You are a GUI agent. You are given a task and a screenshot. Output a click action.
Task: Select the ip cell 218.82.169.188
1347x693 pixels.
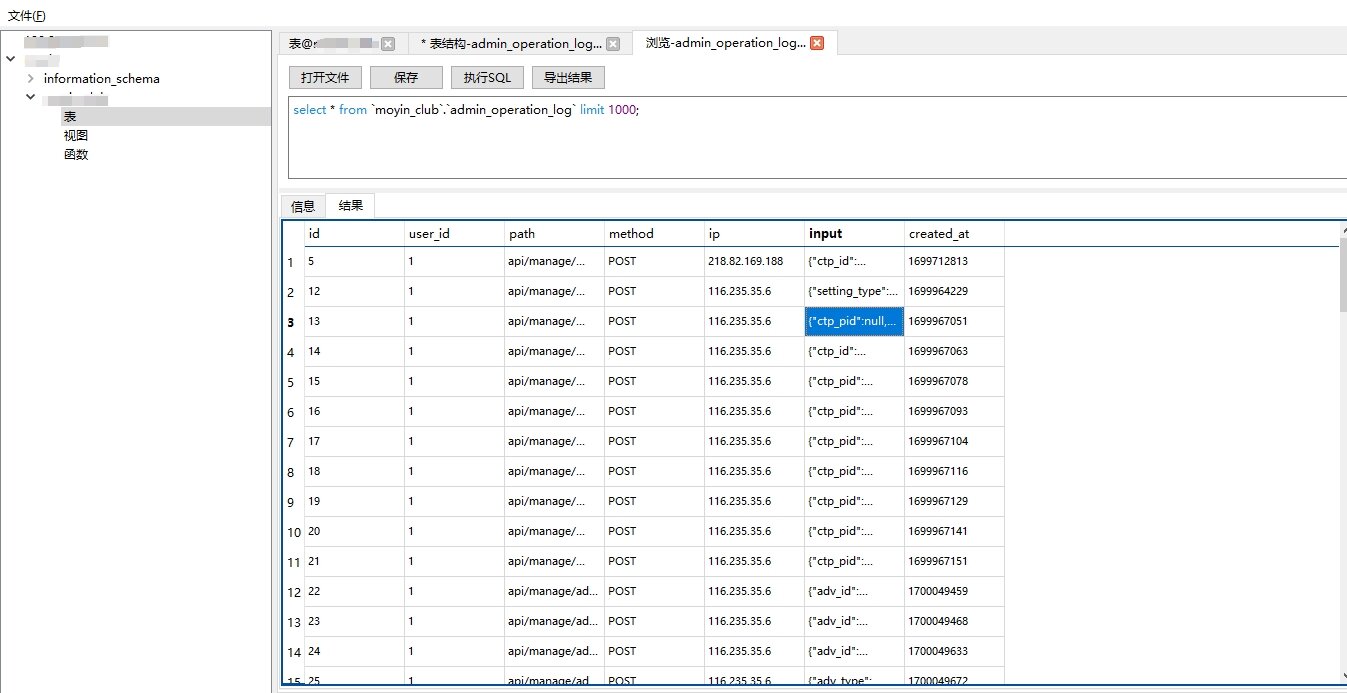(x=754, y=262)
